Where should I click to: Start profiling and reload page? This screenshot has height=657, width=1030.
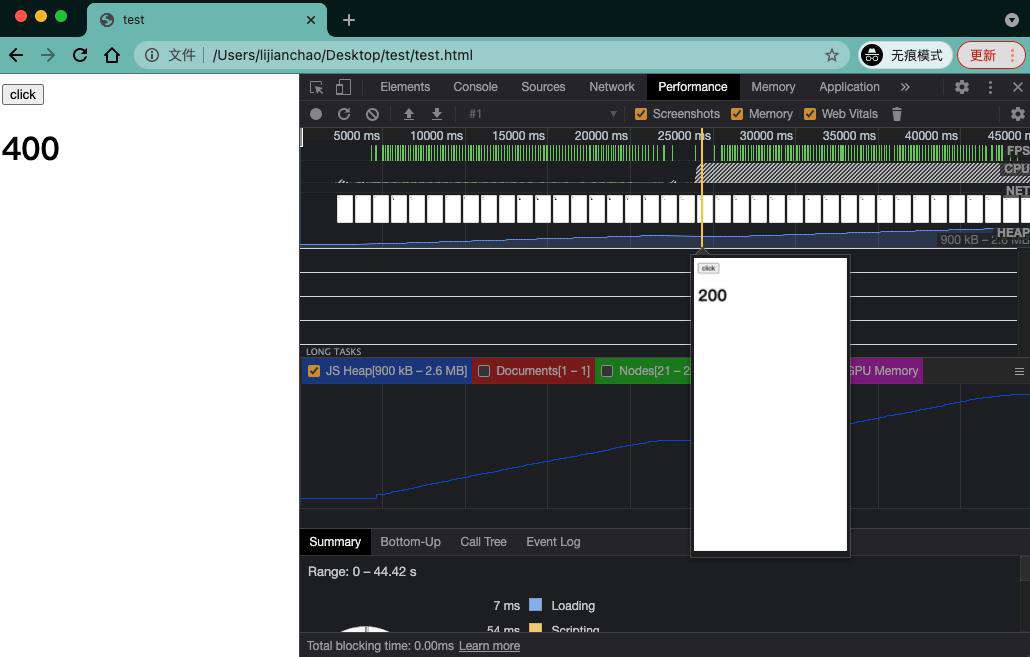(x=344, y=114)
